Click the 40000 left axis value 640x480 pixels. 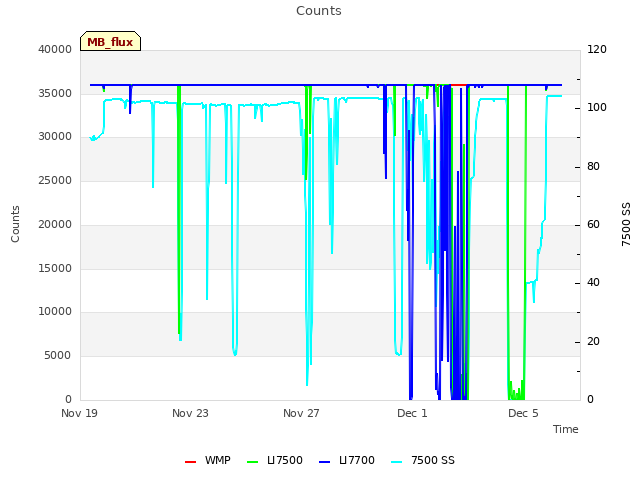click(55, 49)
